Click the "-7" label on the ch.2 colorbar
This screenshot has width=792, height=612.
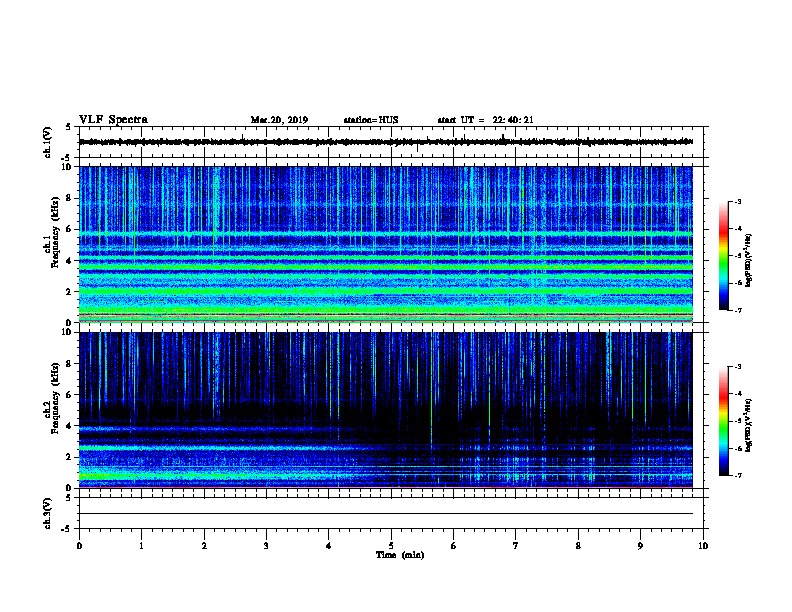click(x=737, y=475)
